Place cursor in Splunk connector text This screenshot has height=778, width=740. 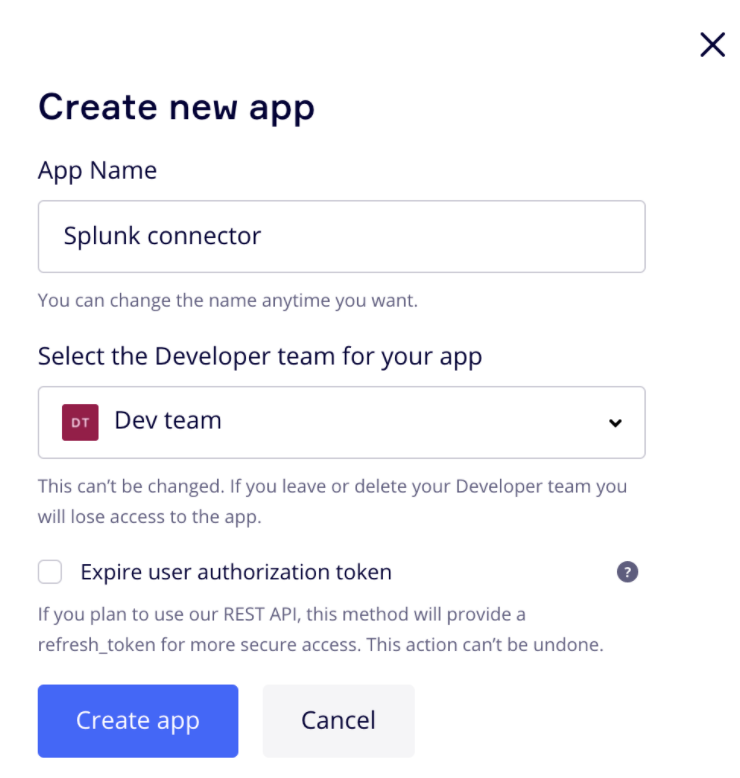(x=162, y=236)
